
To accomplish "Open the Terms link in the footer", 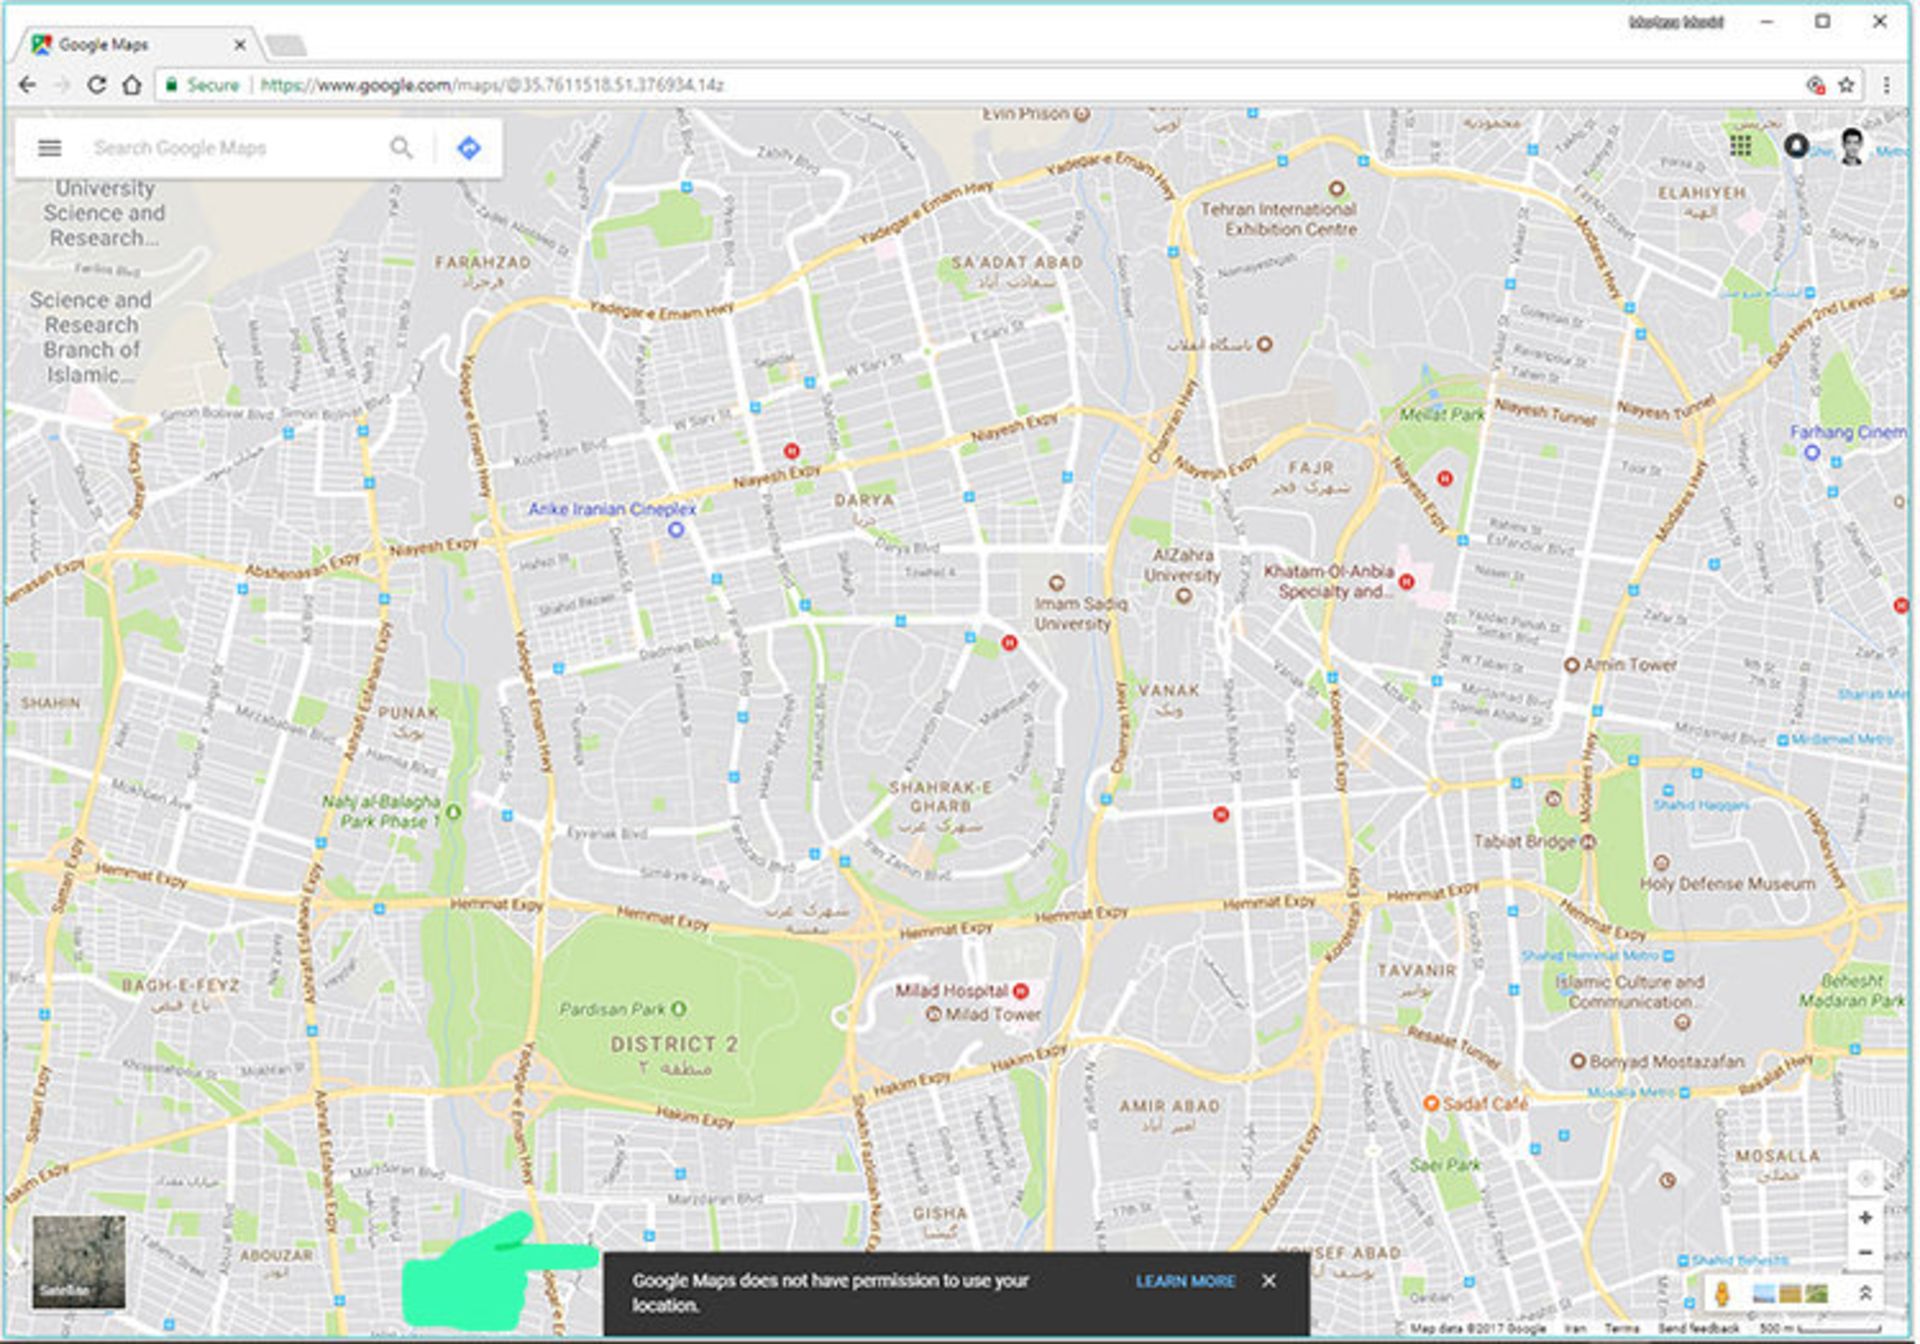I will [x=1621, y=1328].
